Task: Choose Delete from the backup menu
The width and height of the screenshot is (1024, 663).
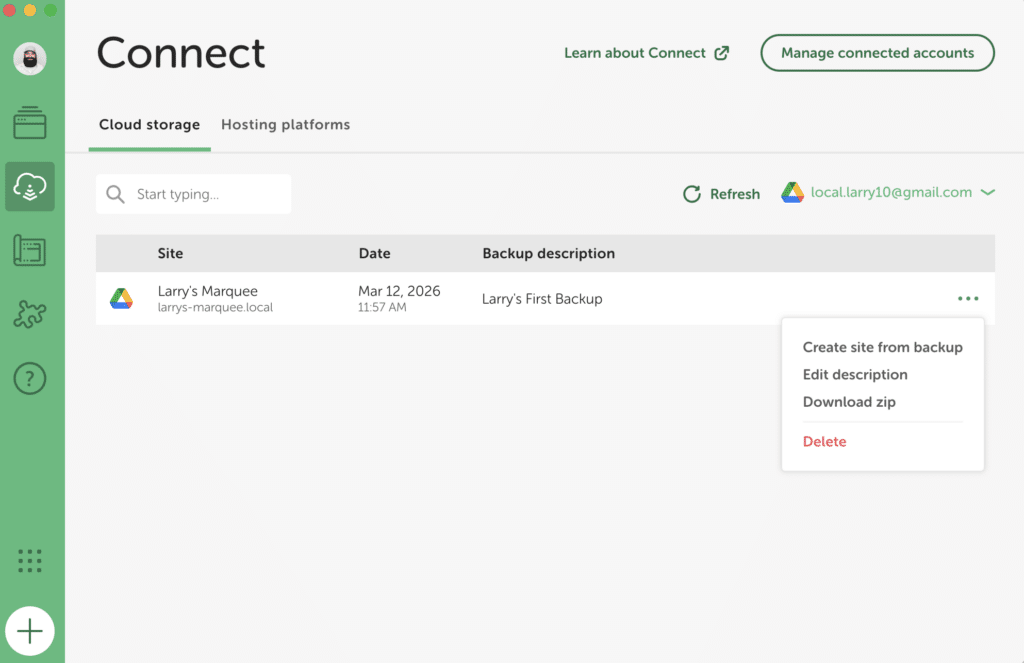Action: (824, 441)
